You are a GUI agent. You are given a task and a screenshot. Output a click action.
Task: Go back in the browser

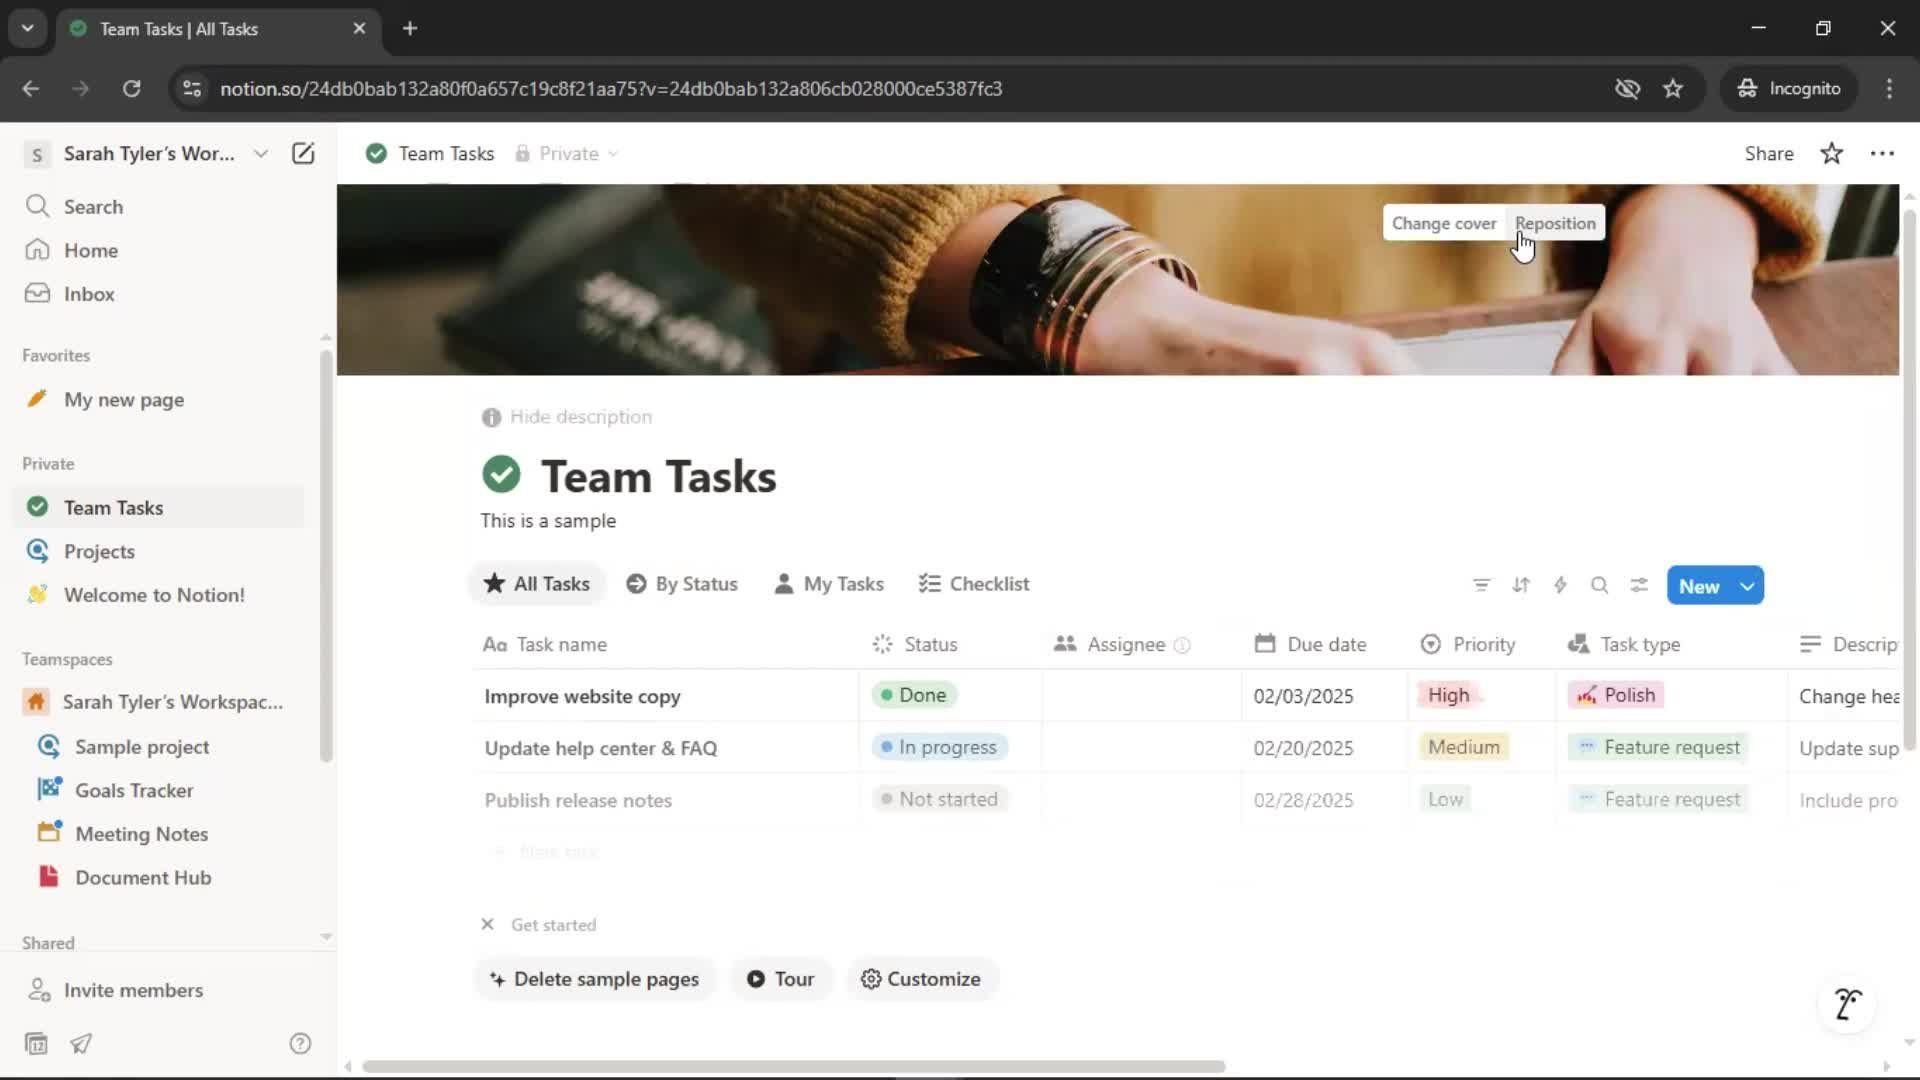pyautogui.click(x=31, y=88)
